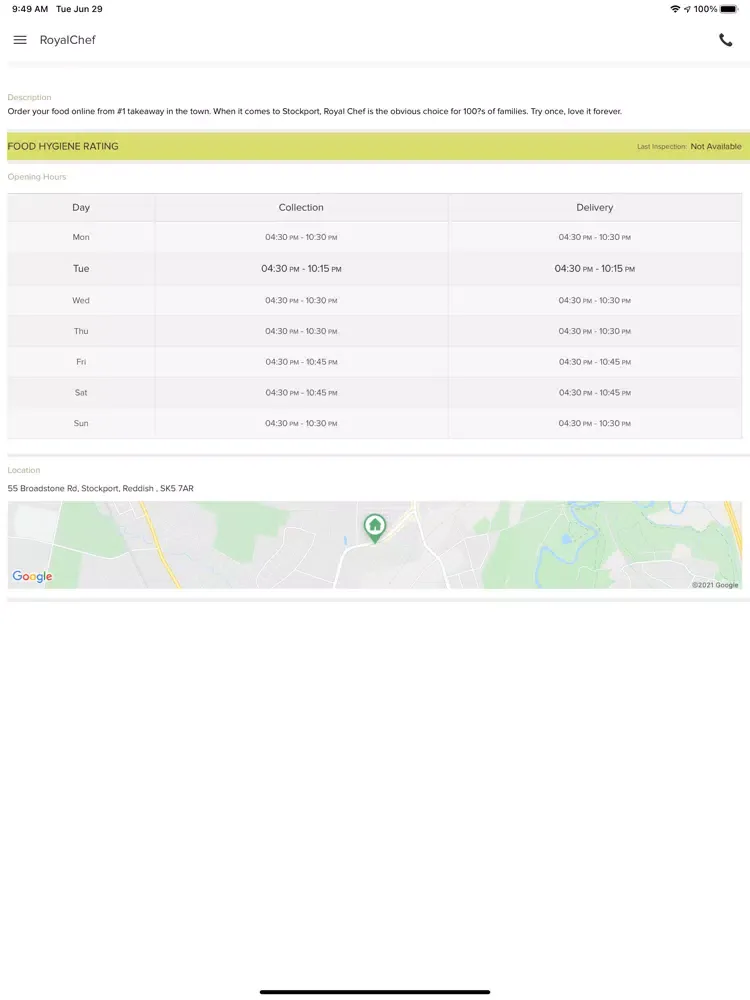Image resolution: width=750 pixels, height=1000 pixels.
Task: Check the Wi-Fi status icon
Action: (675, 9)
